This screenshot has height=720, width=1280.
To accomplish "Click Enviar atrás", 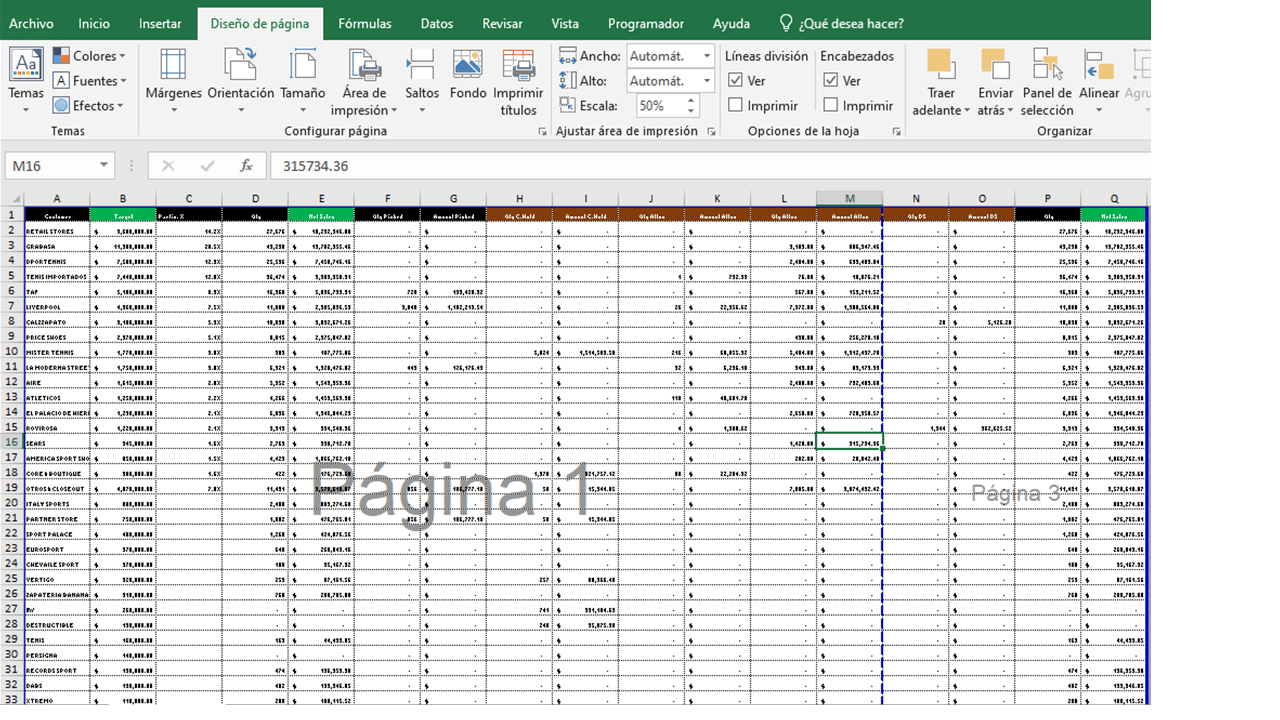I will coord(995,80).
